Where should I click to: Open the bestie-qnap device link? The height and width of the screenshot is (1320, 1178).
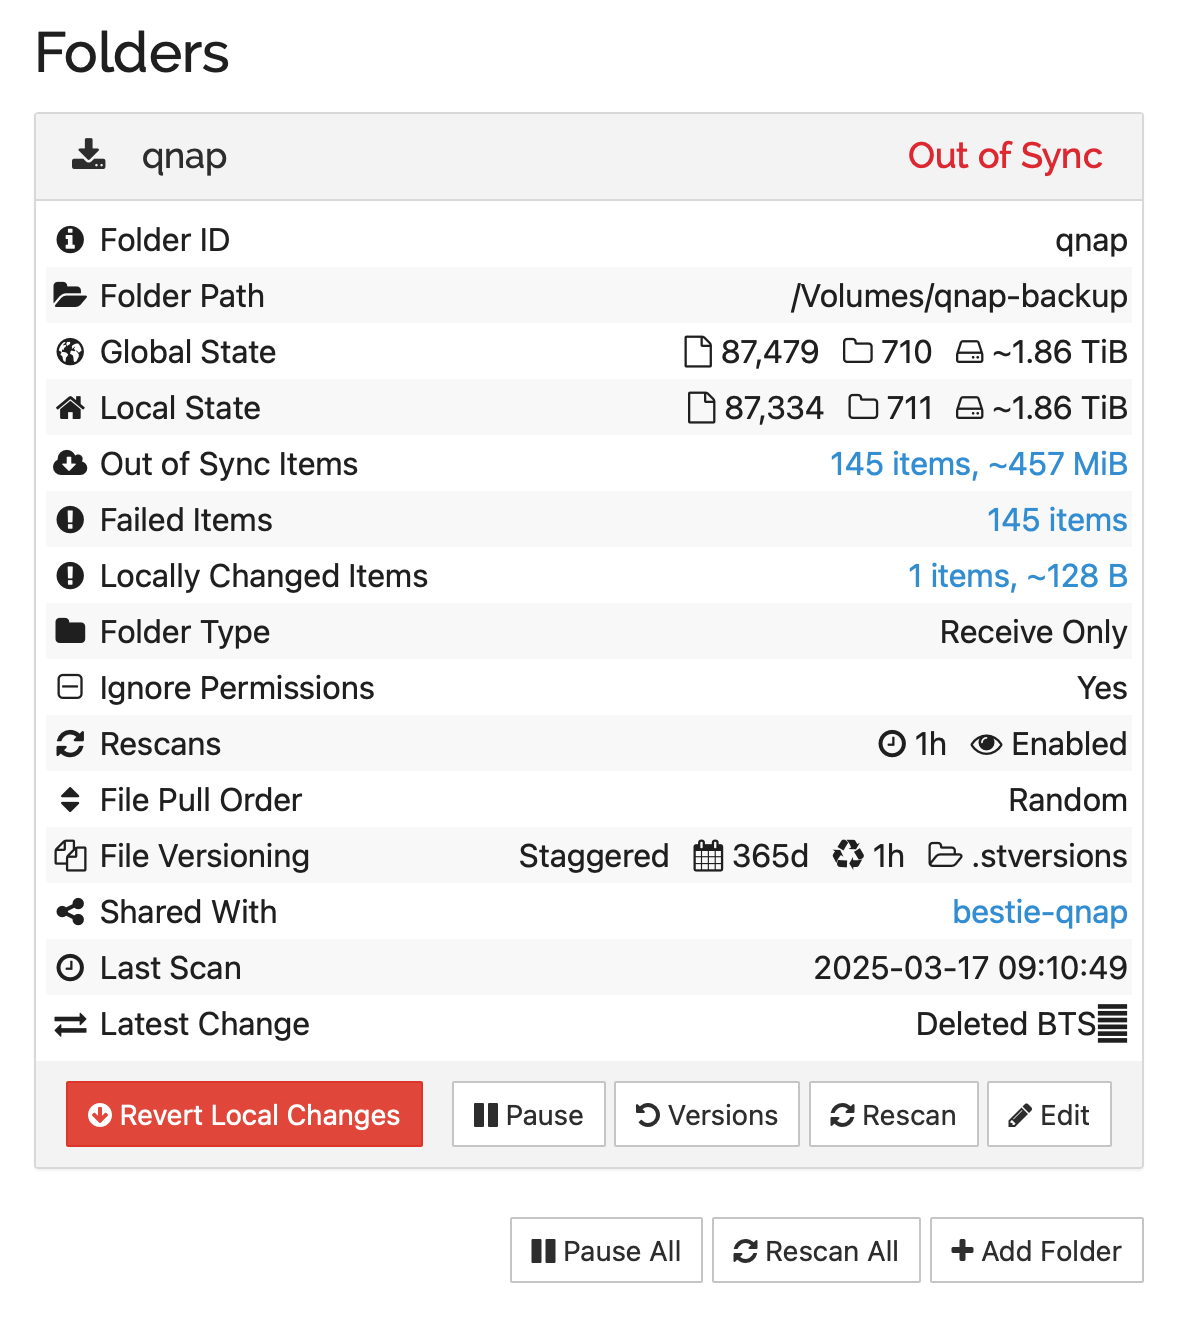1040,912
